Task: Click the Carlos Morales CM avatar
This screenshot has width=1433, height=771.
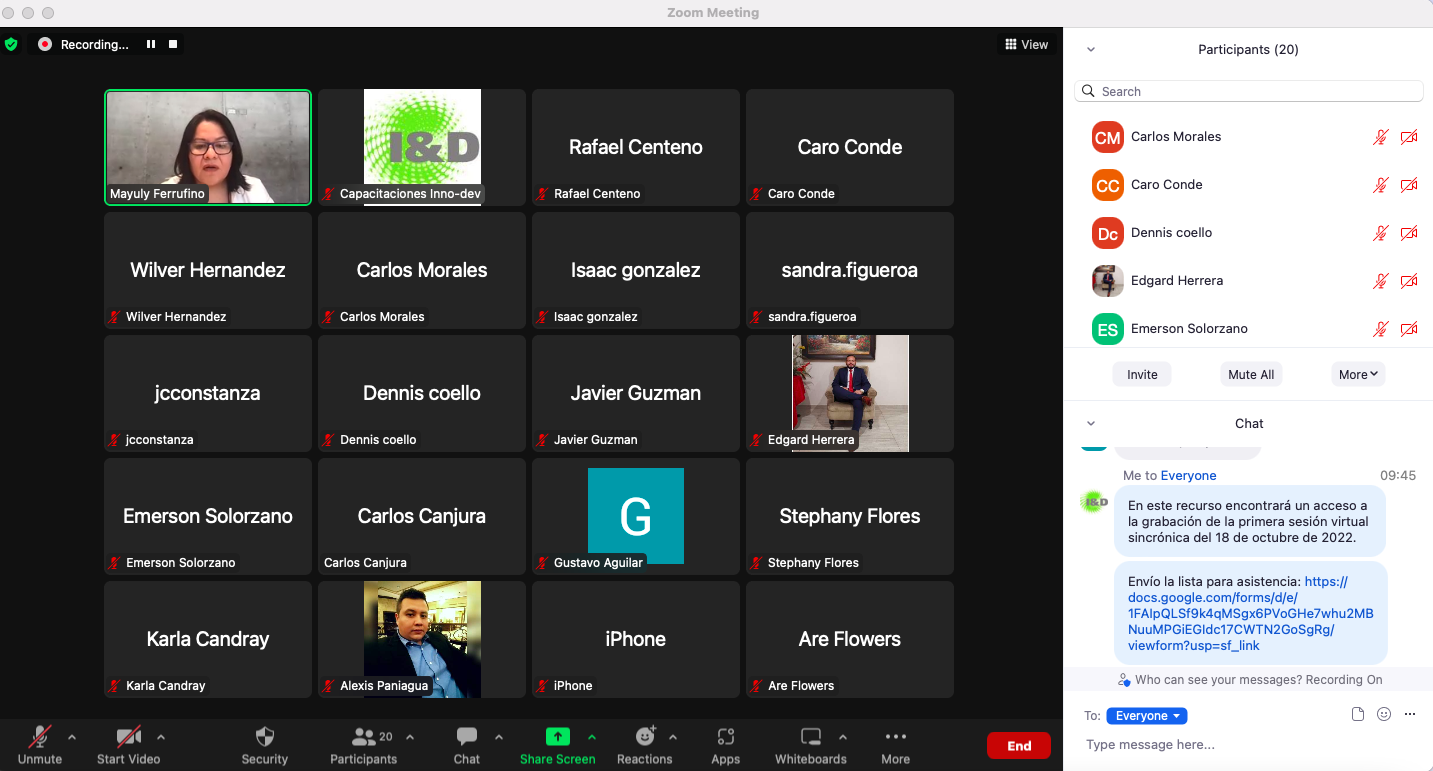Action: 1108,137
